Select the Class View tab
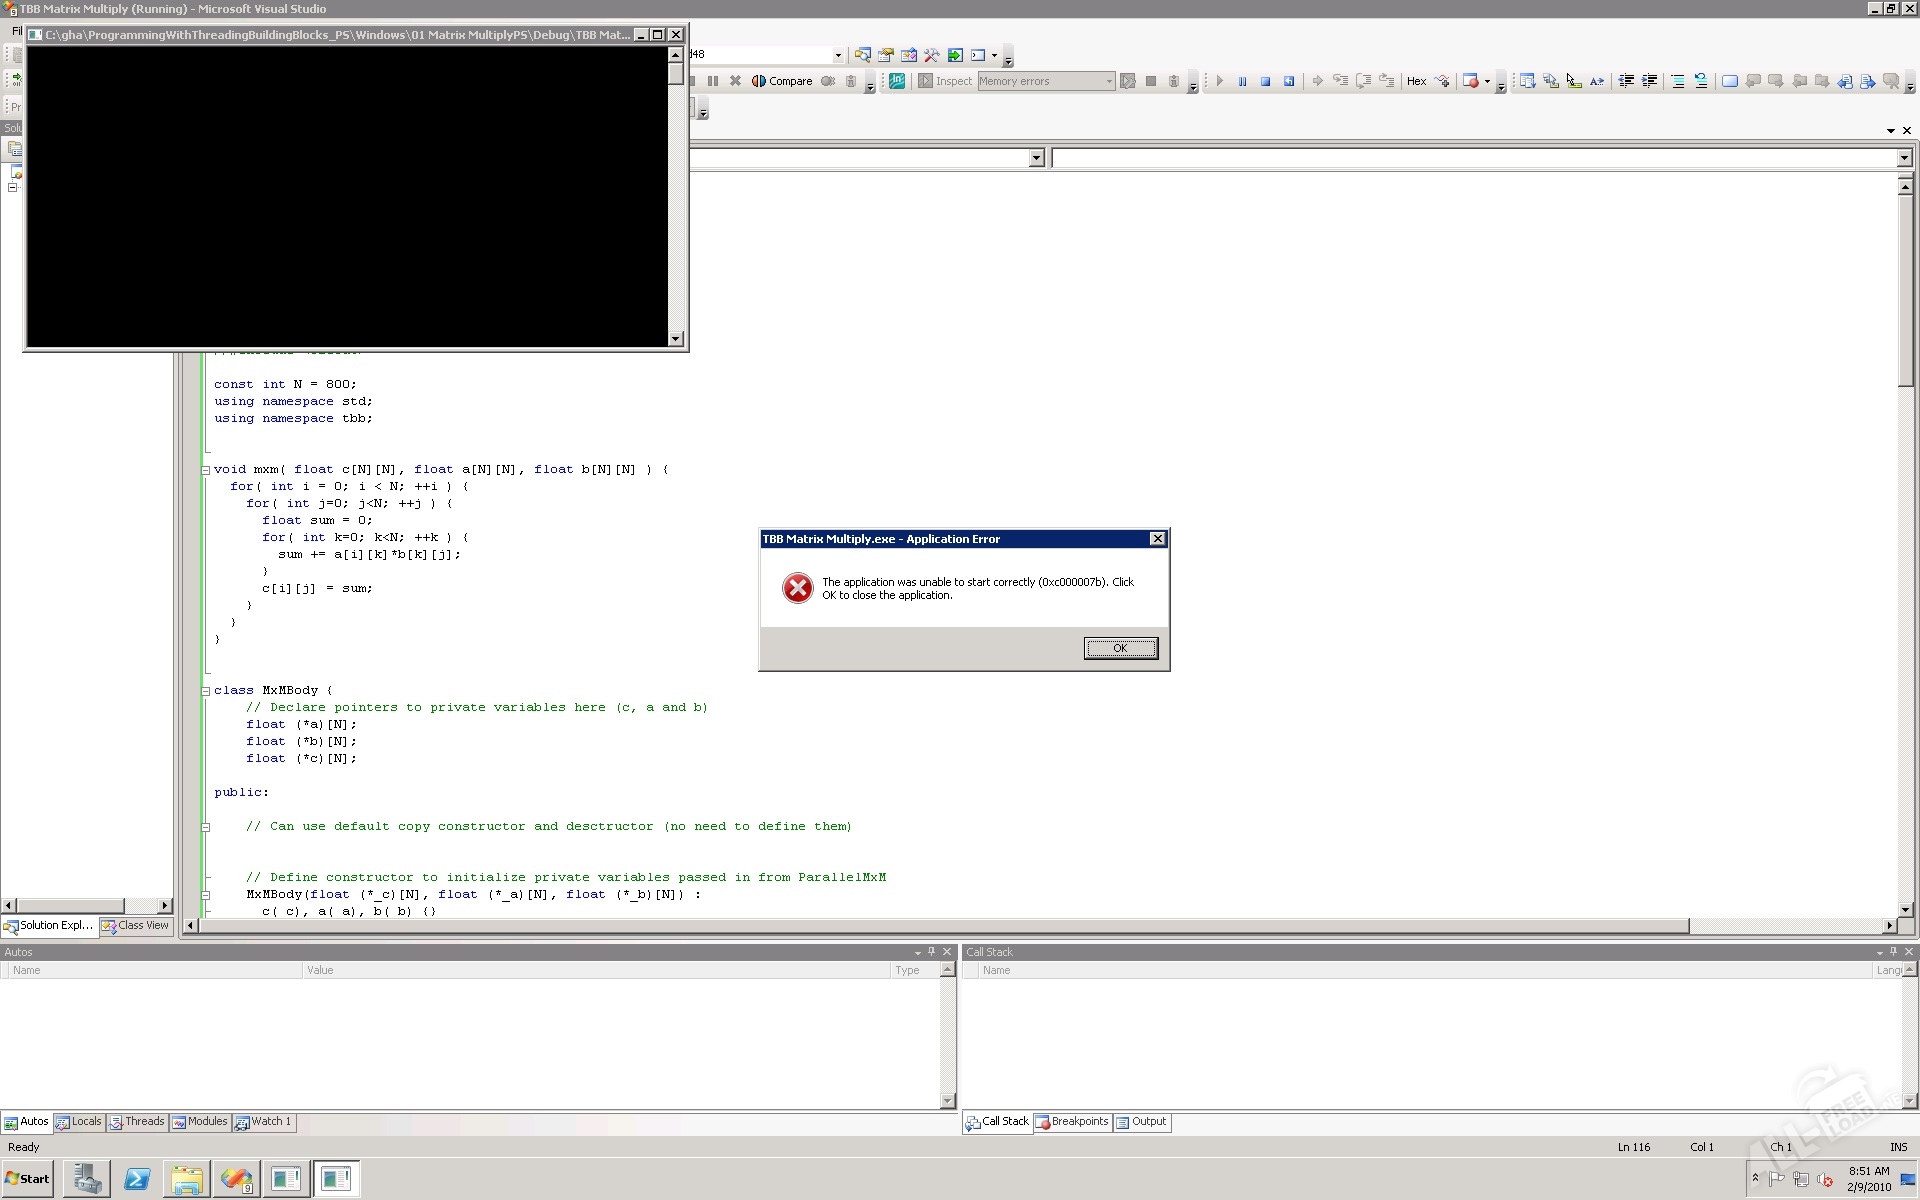The width and height of the screenshot is (1920, 1200). tap(136, 926)
